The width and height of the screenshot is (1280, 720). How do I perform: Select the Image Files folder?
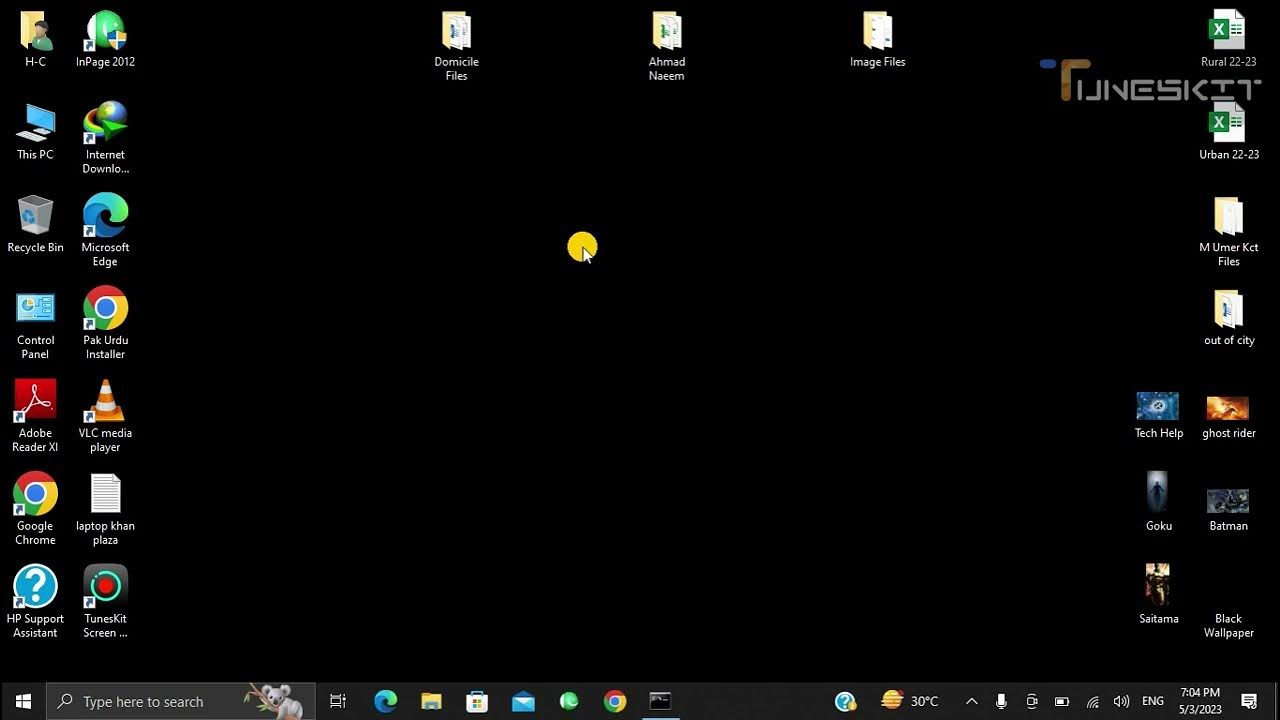click(877, 40)
